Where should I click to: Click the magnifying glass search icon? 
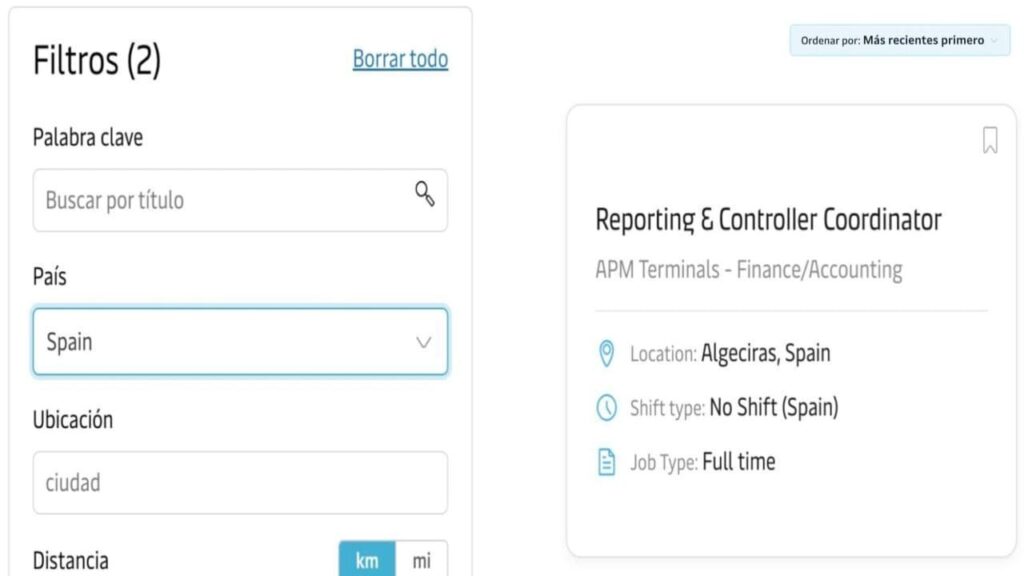point(424,193)
